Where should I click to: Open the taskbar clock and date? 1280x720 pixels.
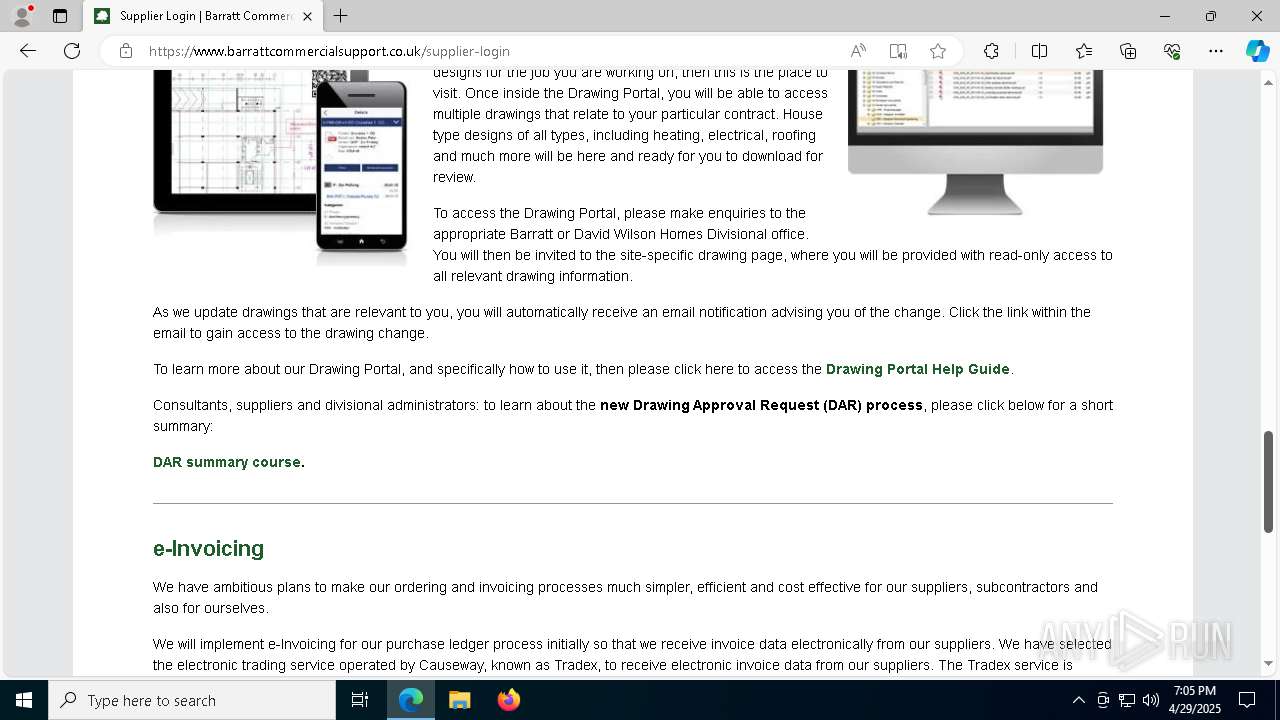1194,700
